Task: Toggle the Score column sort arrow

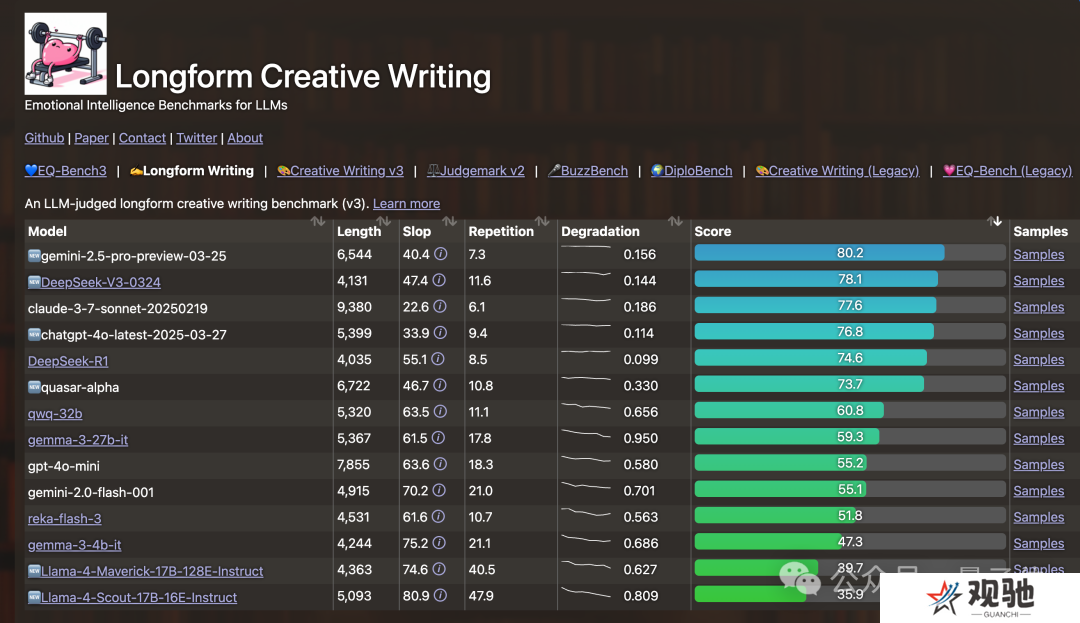Action: tap(995, 221)
